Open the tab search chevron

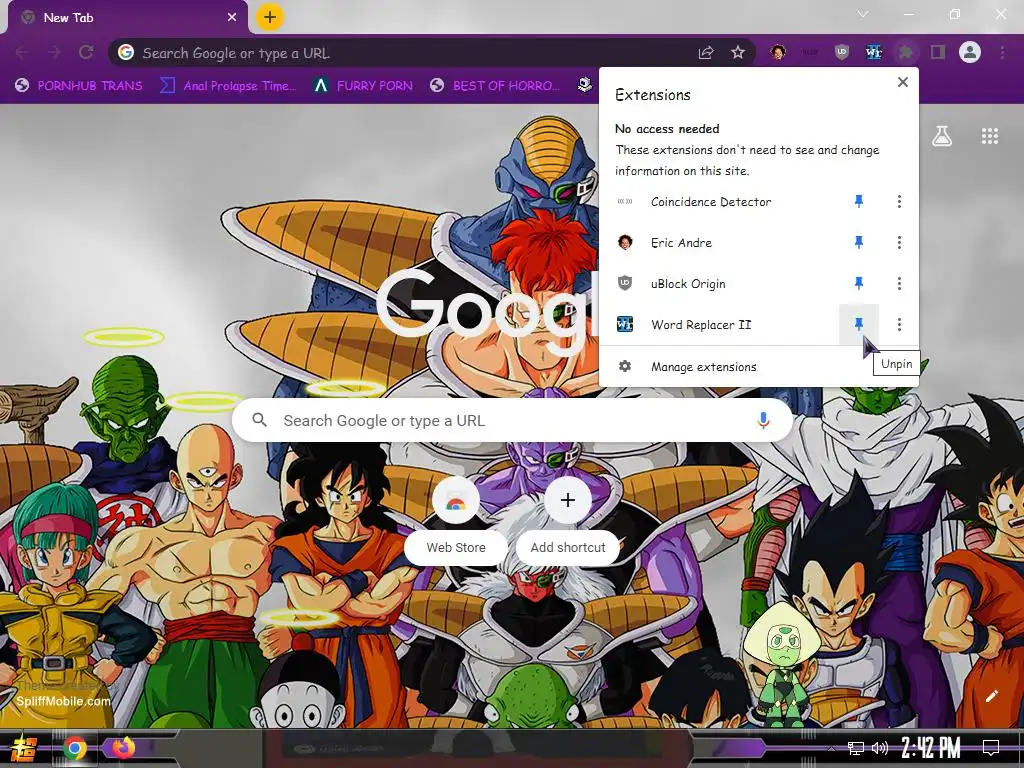(863, 14)
